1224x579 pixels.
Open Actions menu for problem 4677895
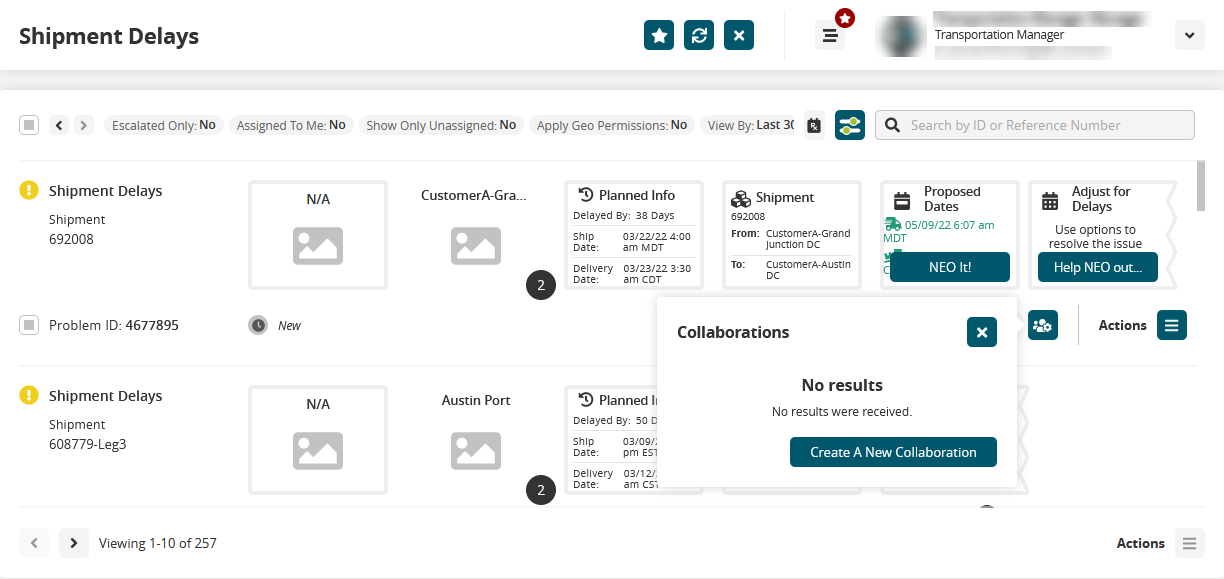point(1172,325)
